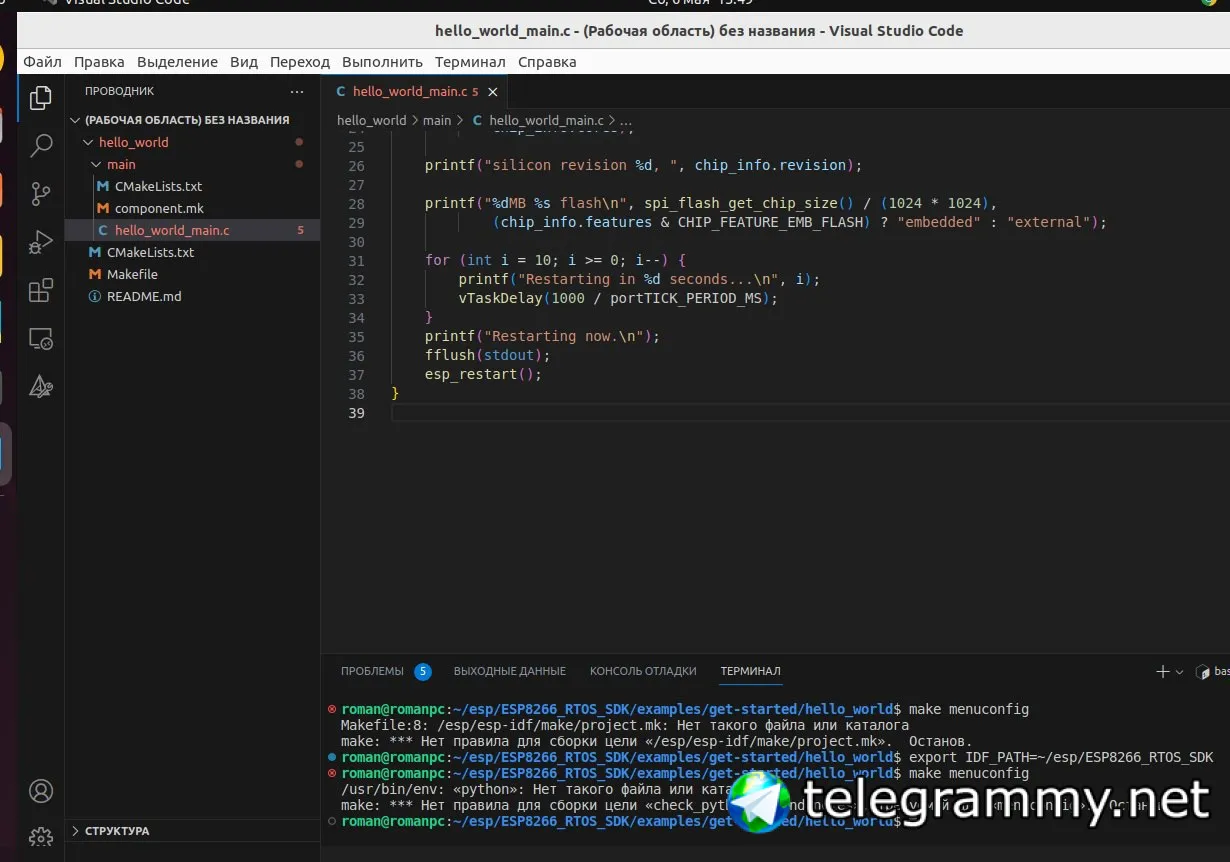This screenshot has width=1230, height=862.
Task: Open README.md in explorer
Action: 144,296
